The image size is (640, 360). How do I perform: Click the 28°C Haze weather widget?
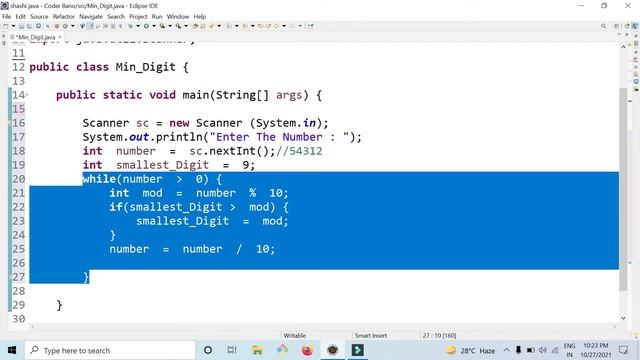470,350
